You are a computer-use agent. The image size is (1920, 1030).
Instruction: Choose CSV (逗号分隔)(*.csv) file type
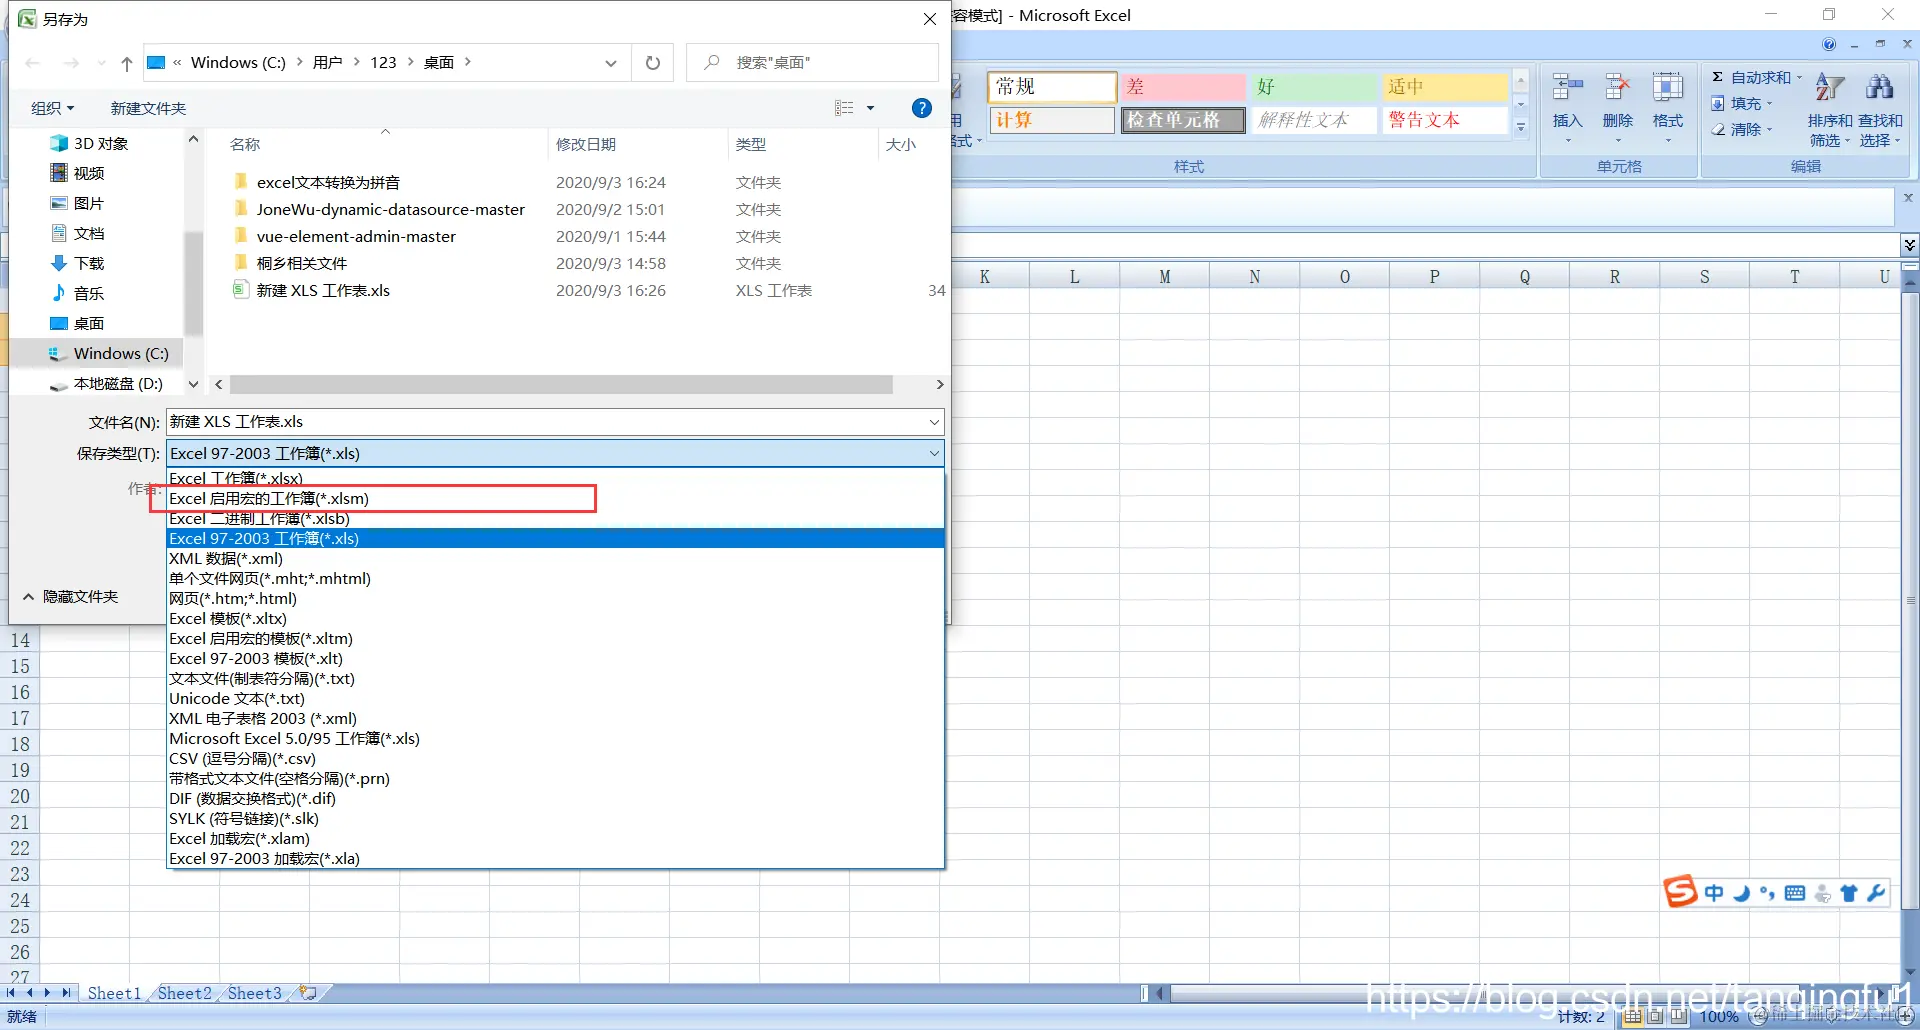(x=555, y=758)
